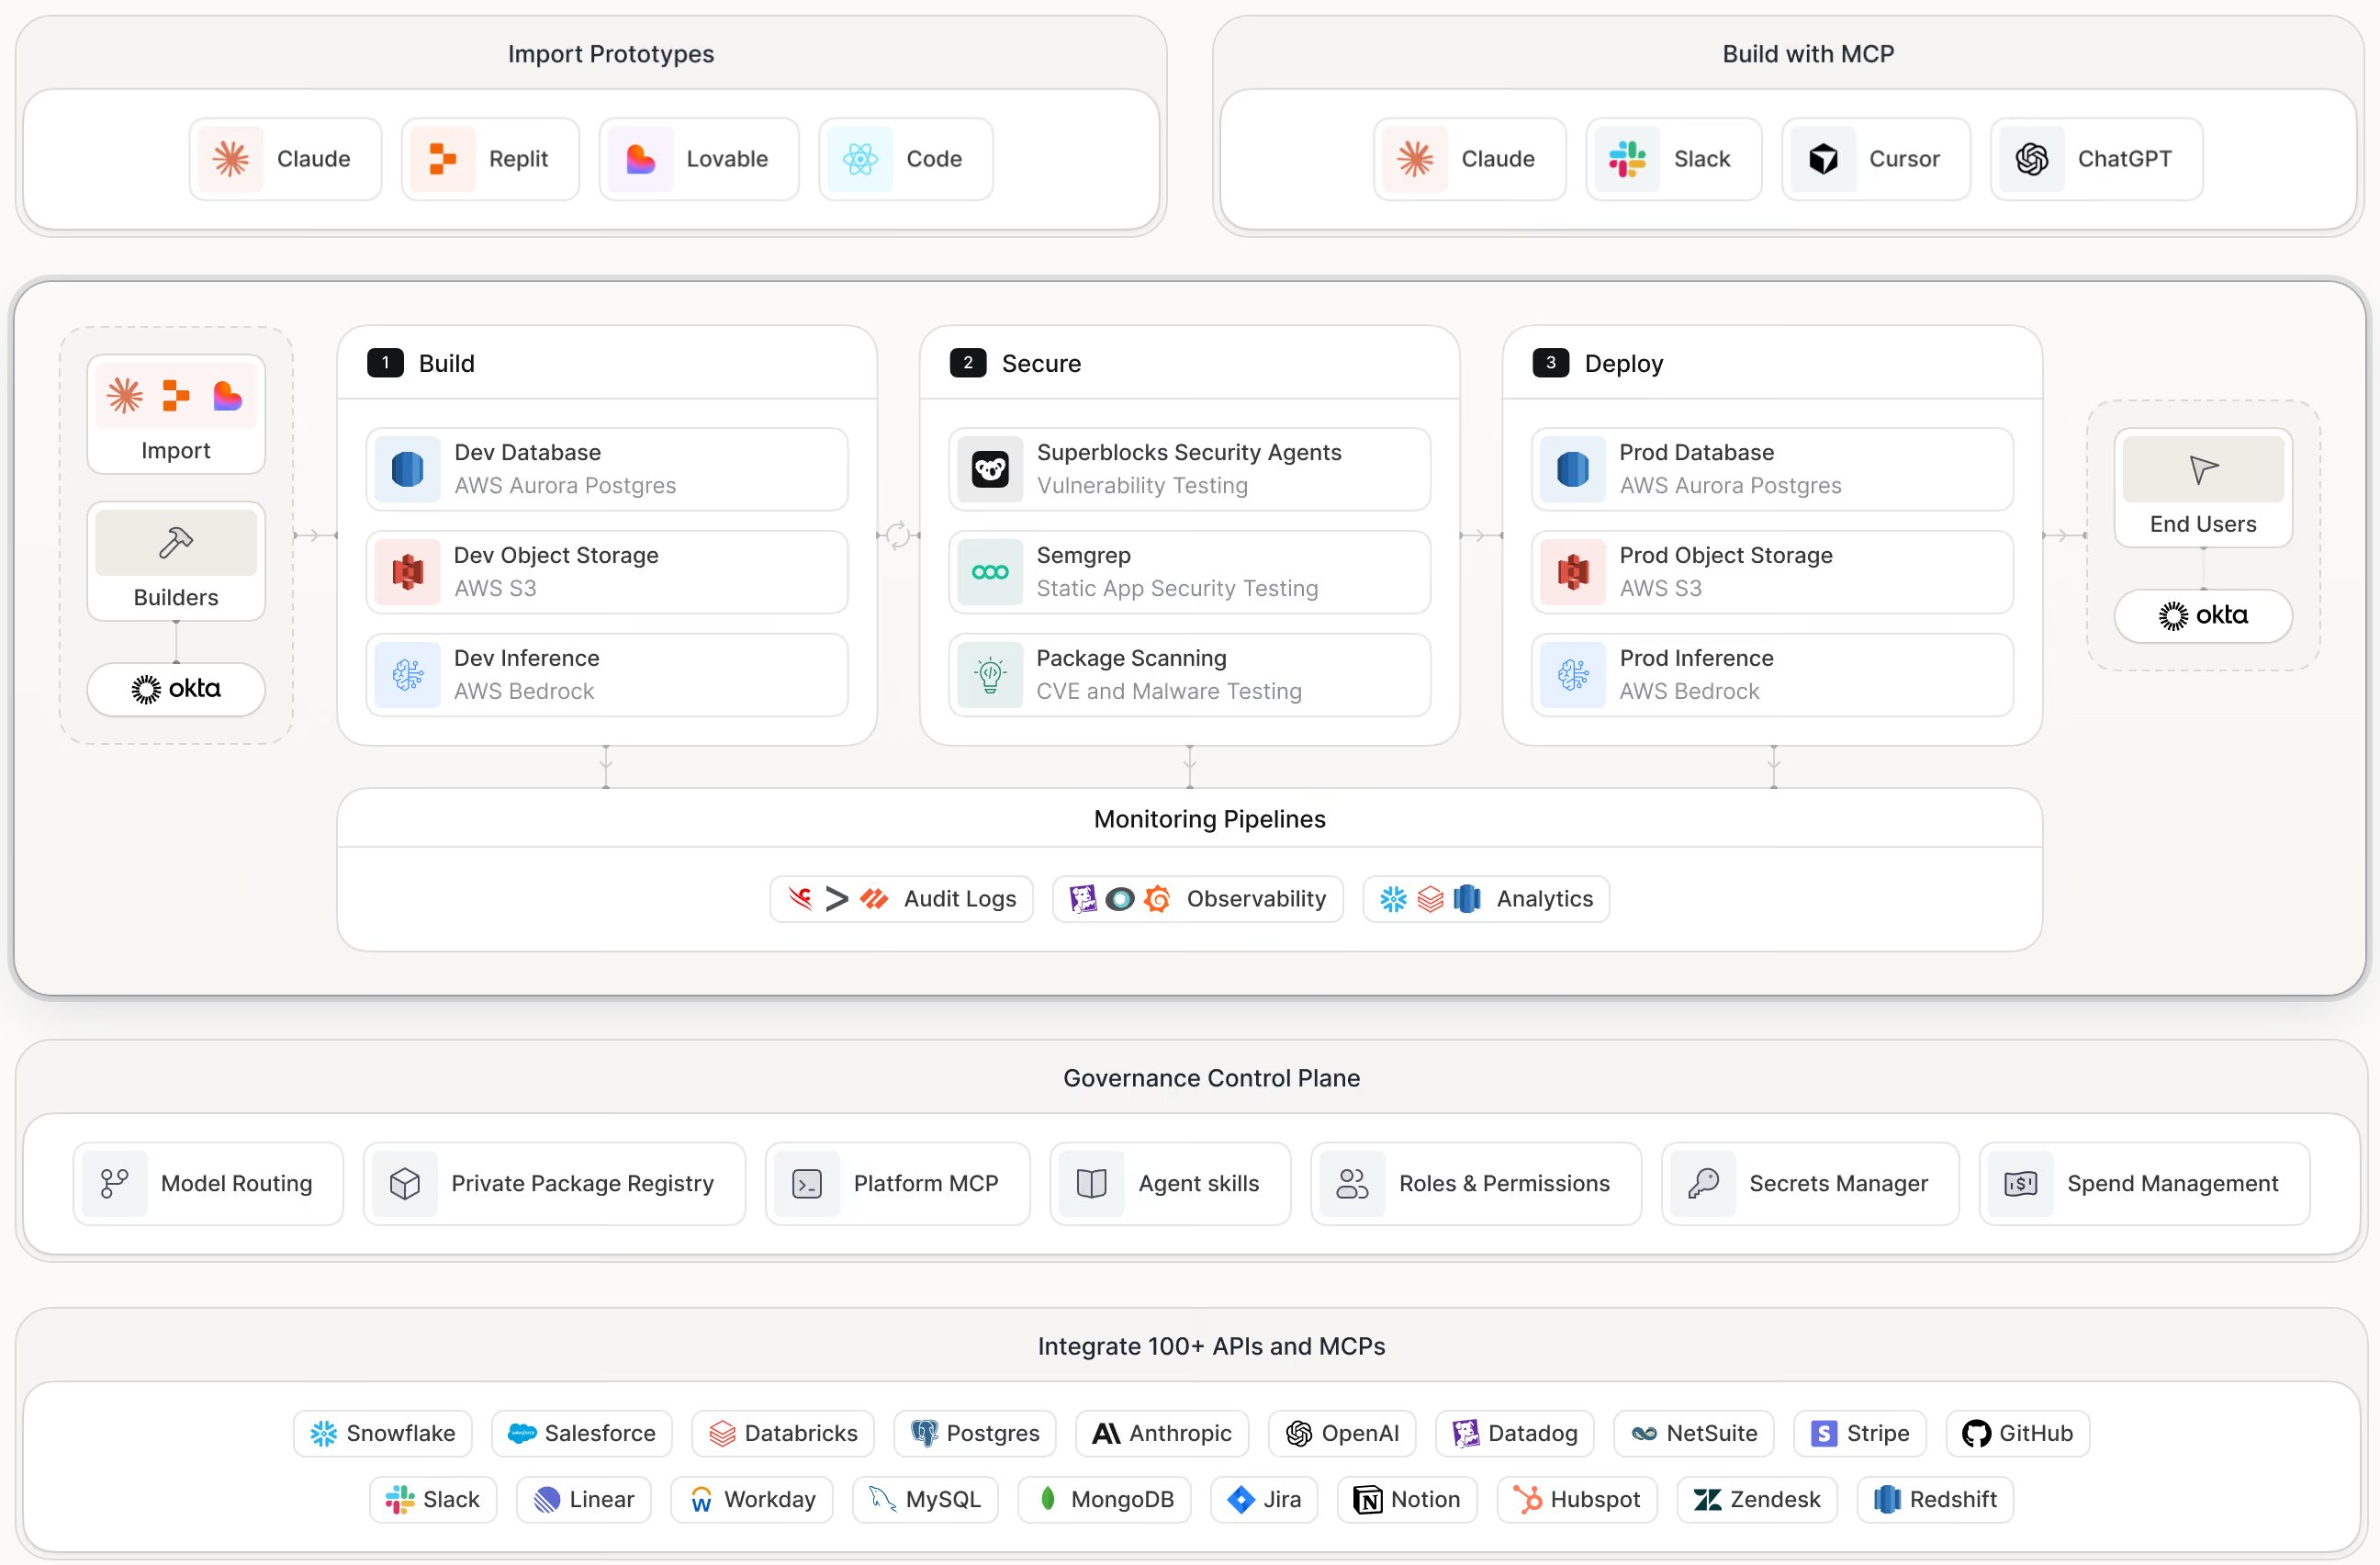Image resolution: width=2380 pixels, height=1565 pixels.
Task: Click the Prod Object Storage S3 icon
Action: click(1573, 572)
